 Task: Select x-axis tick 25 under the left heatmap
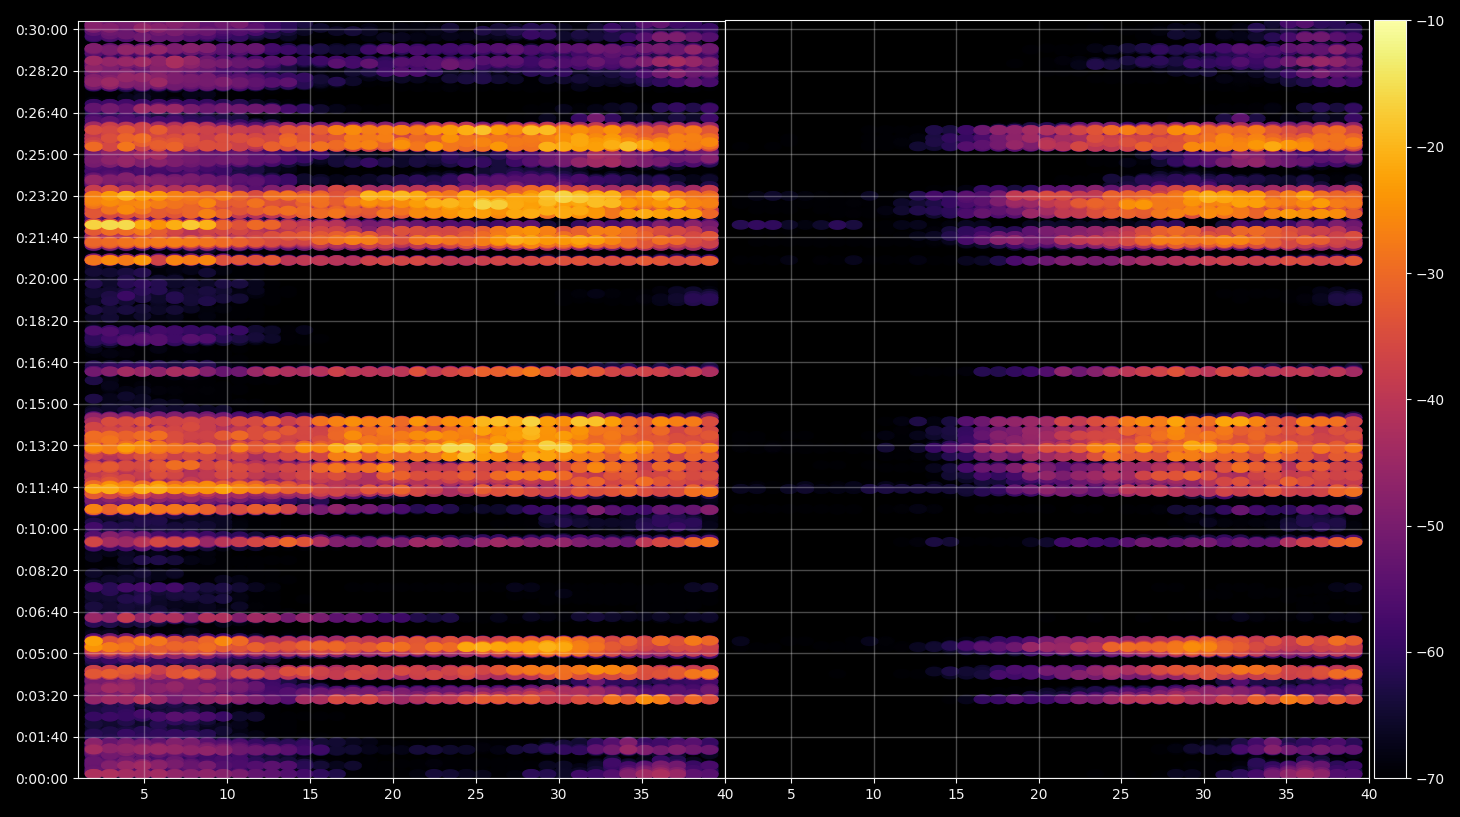point(475,795)
